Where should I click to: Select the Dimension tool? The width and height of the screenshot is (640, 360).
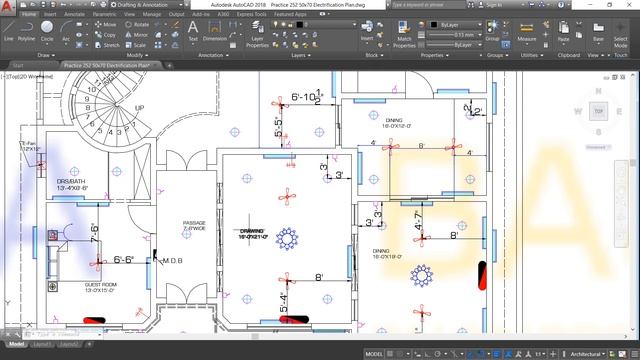coord(215,31)
